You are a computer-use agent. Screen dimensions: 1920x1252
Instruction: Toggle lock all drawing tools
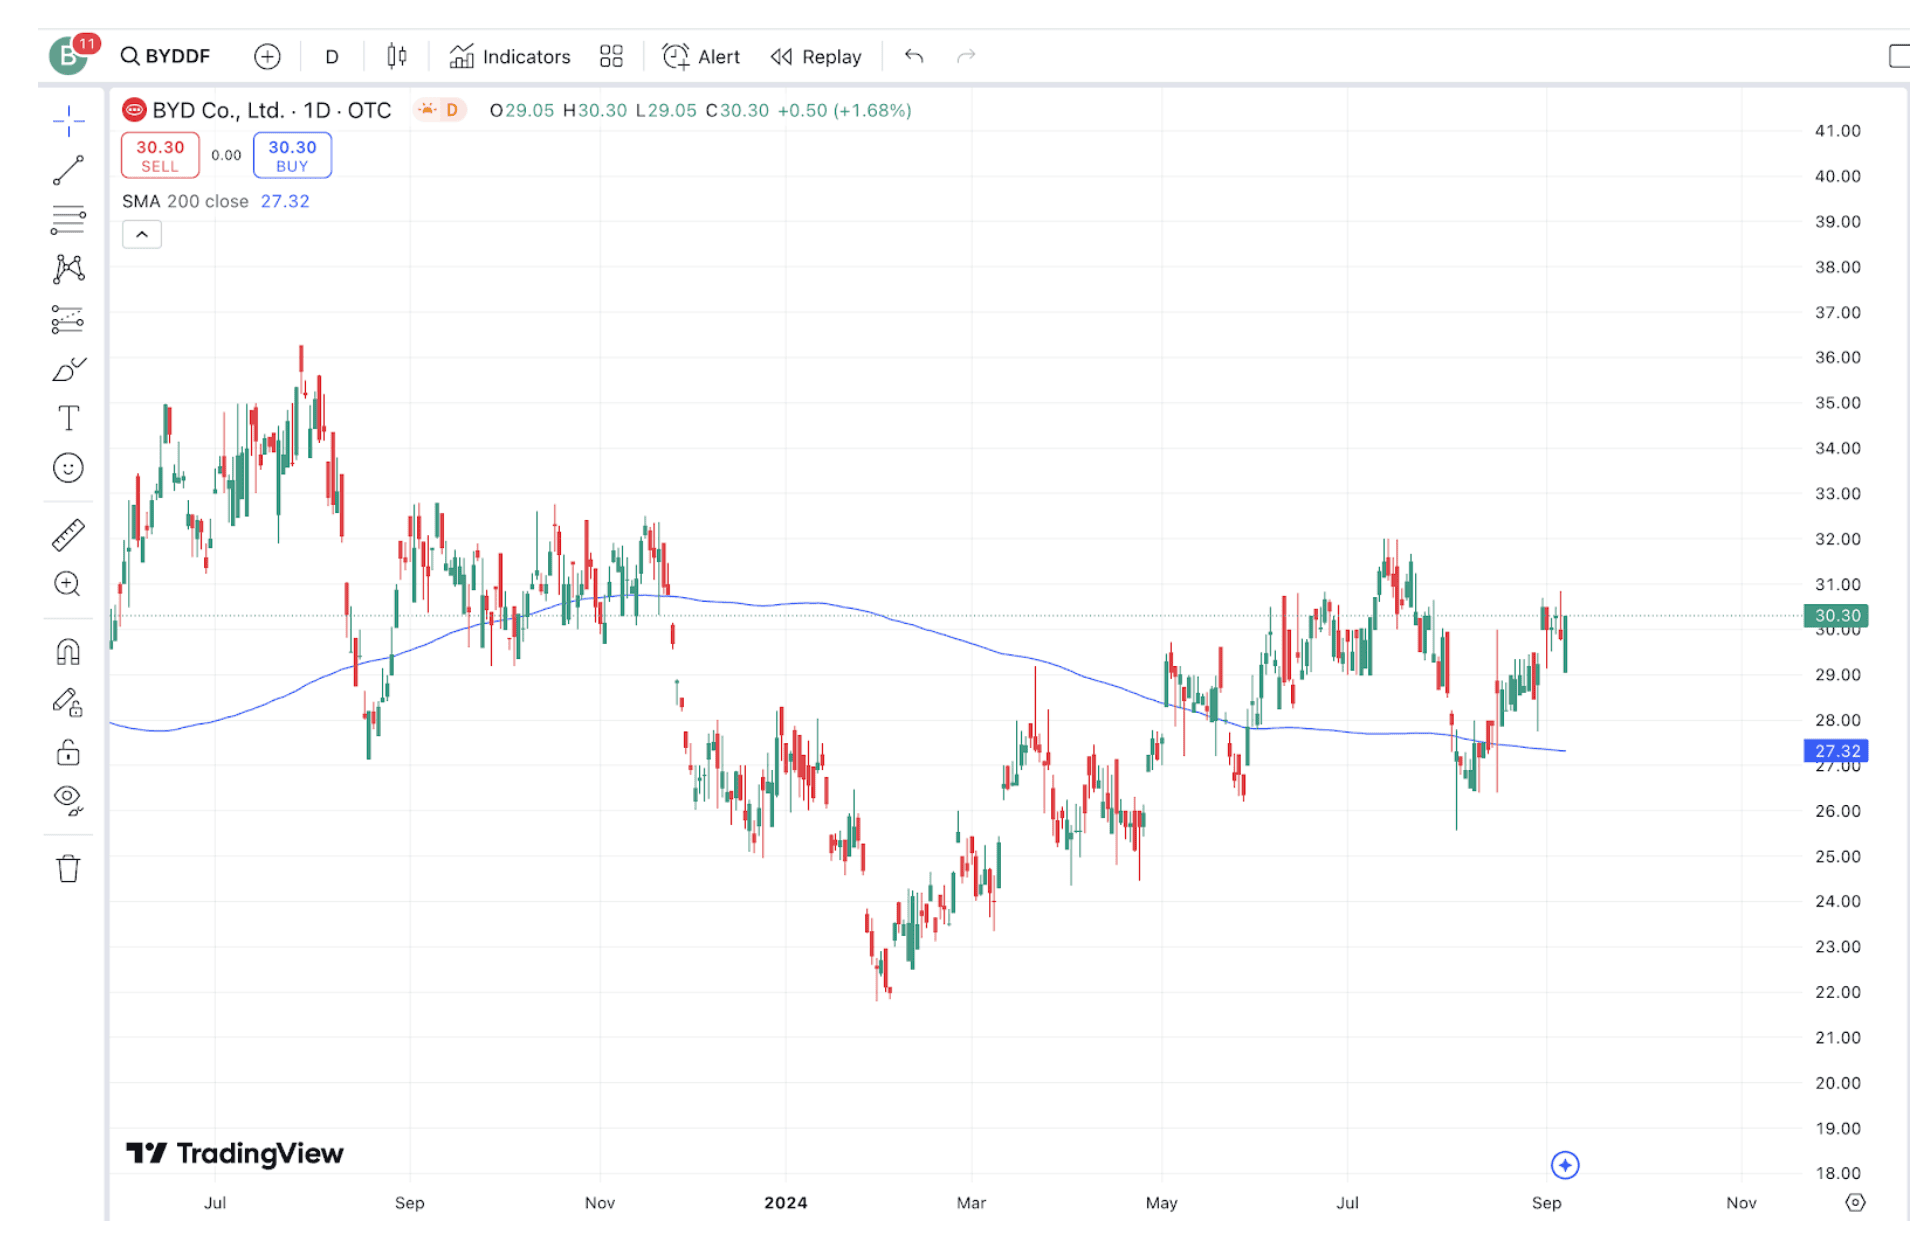(x=68, y=751)
